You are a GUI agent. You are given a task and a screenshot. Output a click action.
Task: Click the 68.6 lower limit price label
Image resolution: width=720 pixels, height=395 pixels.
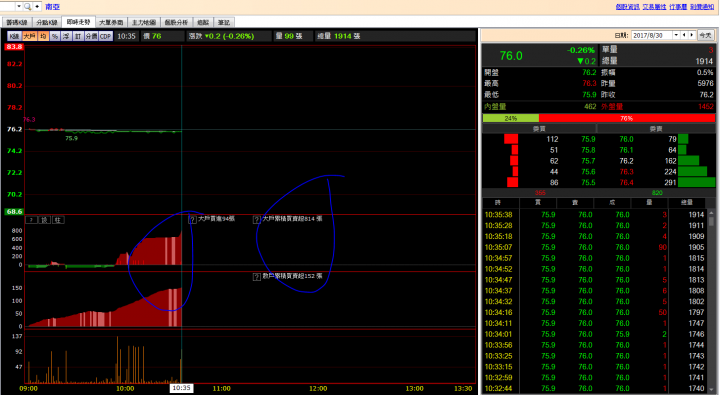pyautogui.click(x=14, y=211)
